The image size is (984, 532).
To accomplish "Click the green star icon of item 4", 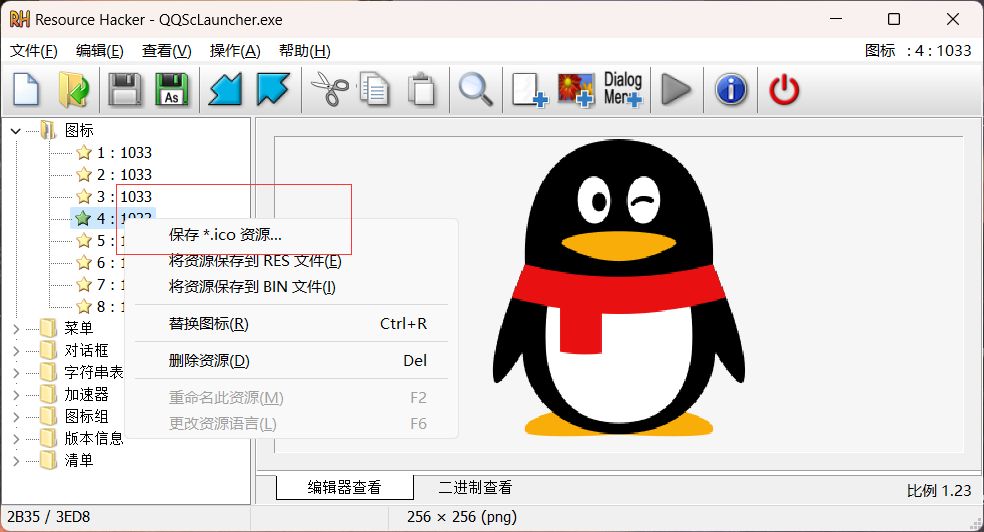I will click(x=83, y=218).
